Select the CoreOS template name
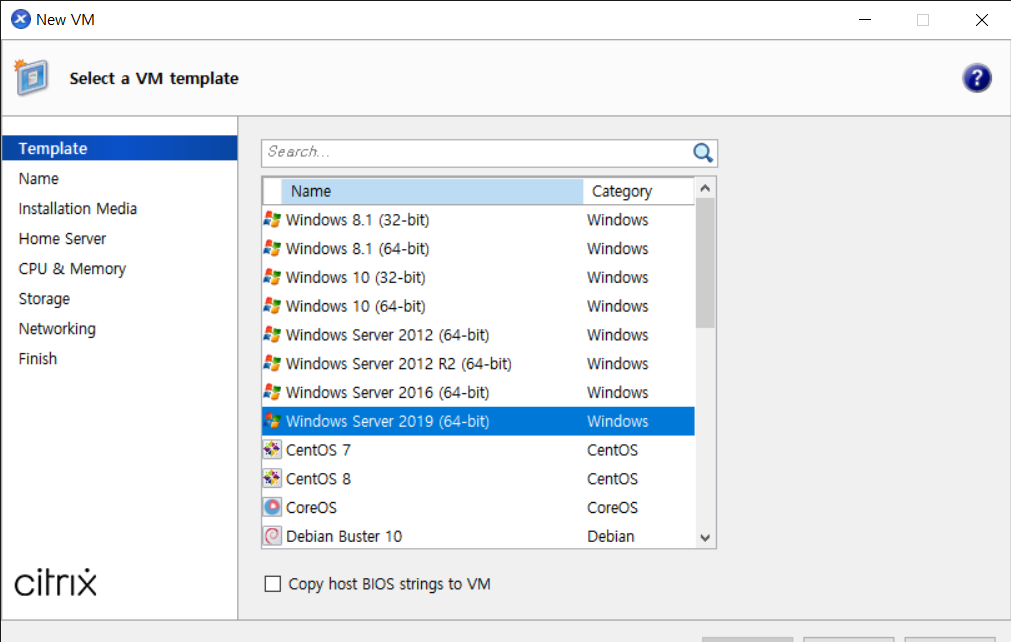 coord(311,507)
